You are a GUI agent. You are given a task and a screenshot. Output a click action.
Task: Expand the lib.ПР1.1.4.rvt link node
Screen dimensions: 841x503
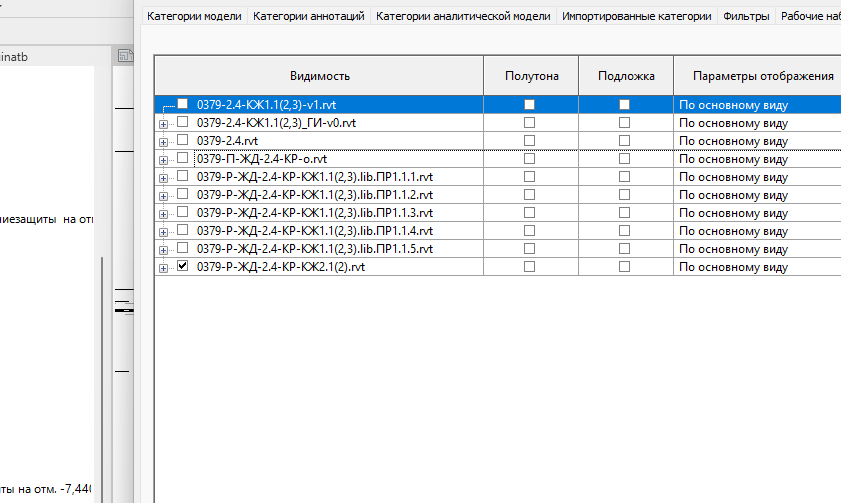pos(164,232)
